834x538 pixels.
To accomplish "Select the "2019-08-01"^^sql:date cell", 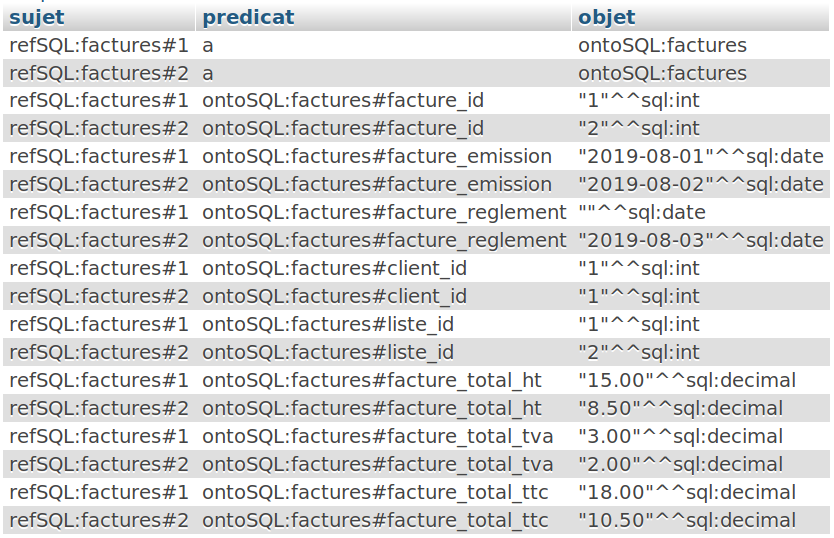I will (700, 157).
